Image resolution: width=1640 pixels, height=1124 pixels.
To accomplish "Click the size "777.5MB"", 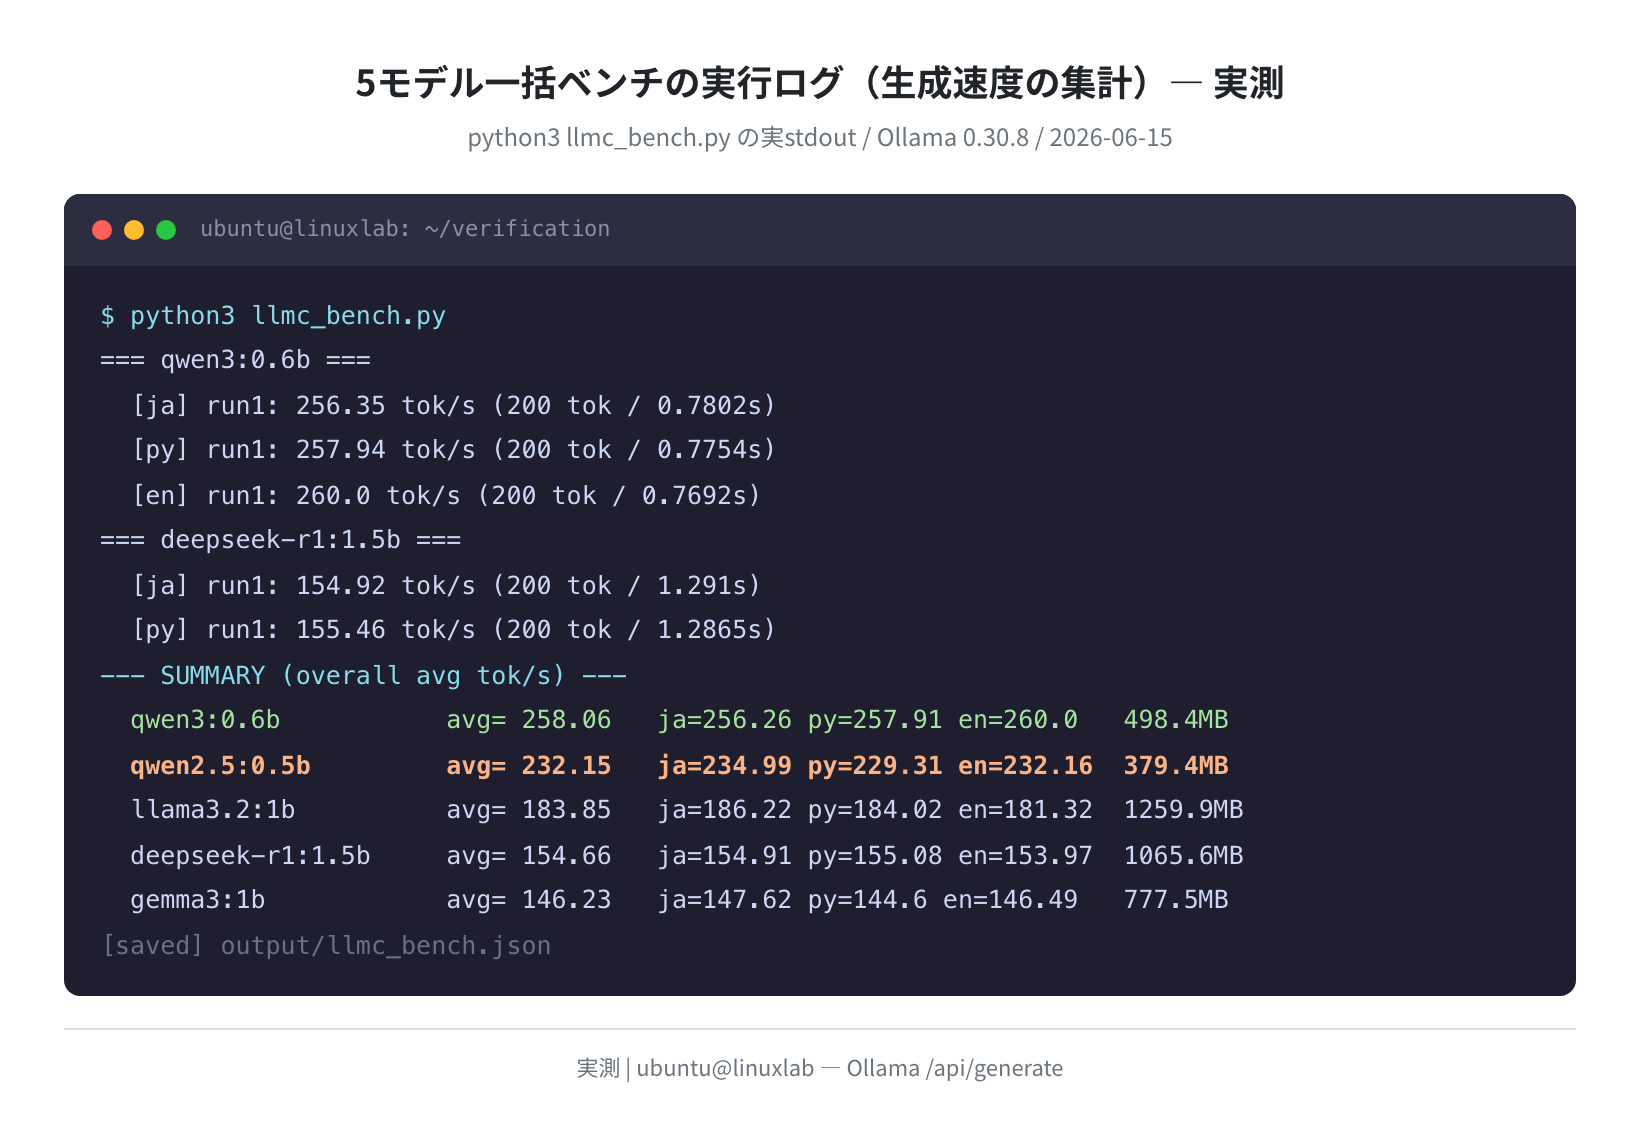I will pos(1176,900).
